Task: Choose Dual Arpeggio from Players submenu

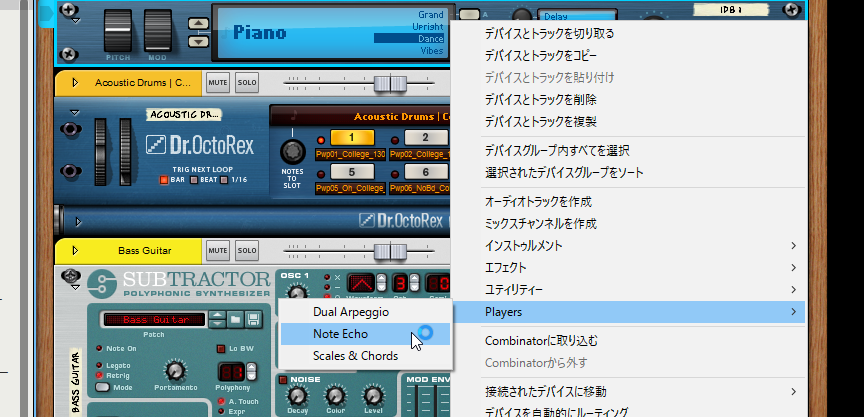Action: [x=365, y=312]
